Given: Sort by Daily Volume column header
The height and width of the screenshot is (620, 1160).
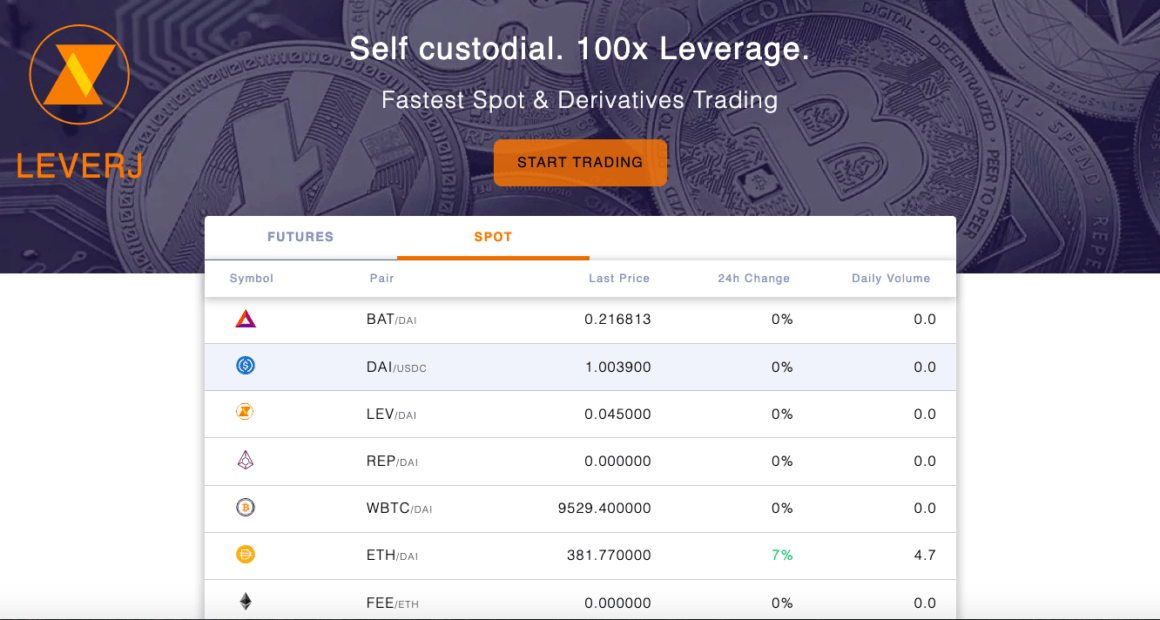Looking at the screenshot, I should coord(890,278).
